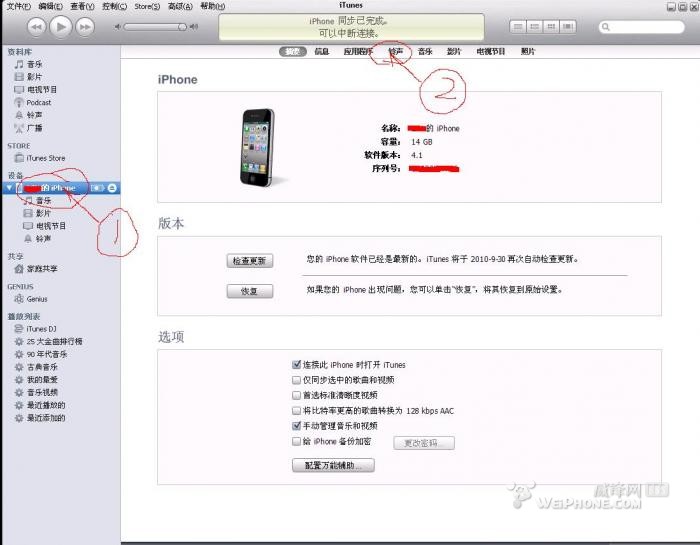Click the 更改密码 button
Screen dimensions: 700x545
tap(424, 443)
